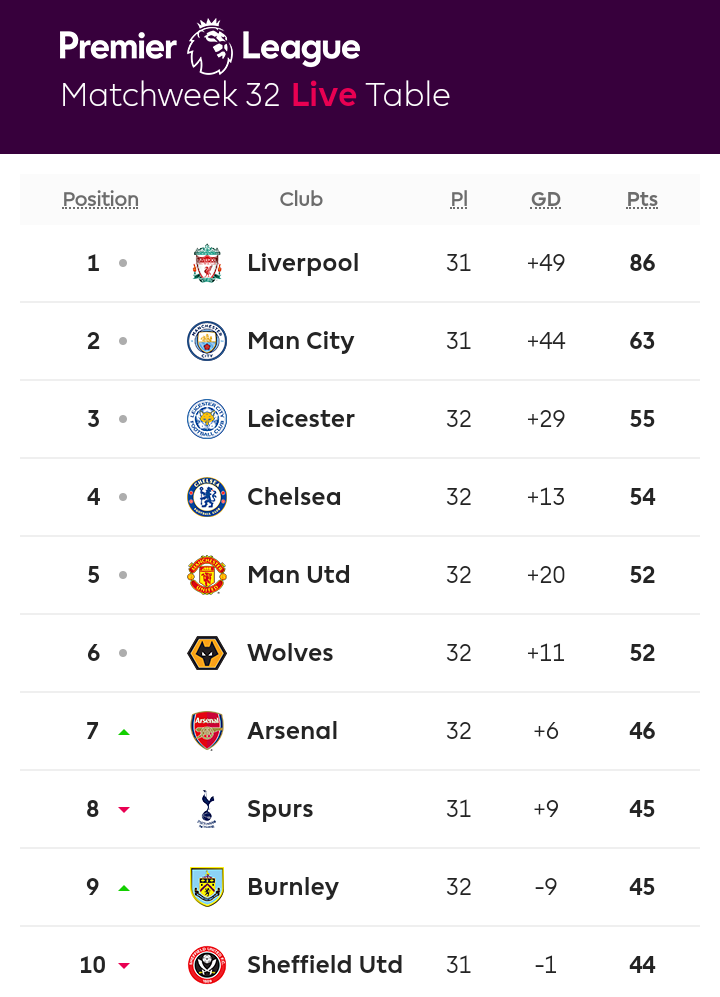Click the Matchweek 32 Live Table title
Image resolution: width=720 pixels, height=997 pixels.
point(255,95)
